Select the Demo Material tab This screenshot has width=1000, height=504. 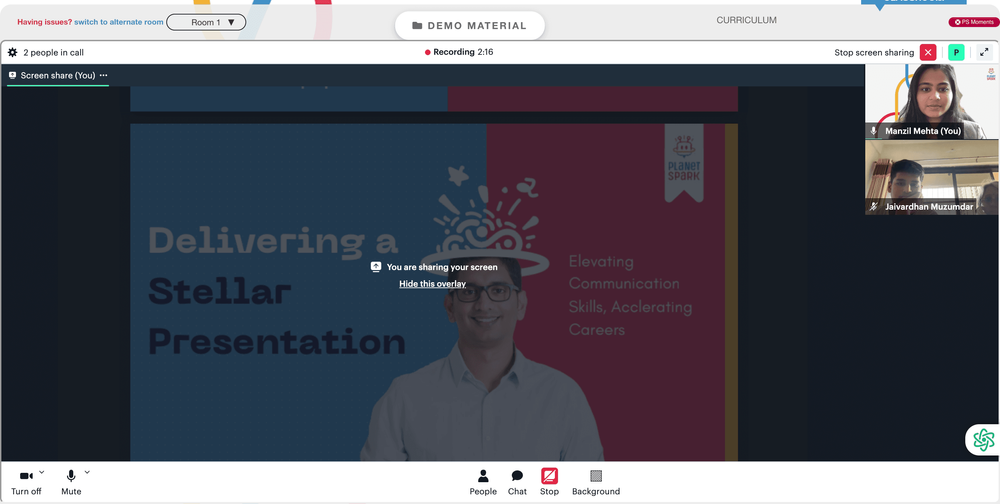[x=470, y=26]
